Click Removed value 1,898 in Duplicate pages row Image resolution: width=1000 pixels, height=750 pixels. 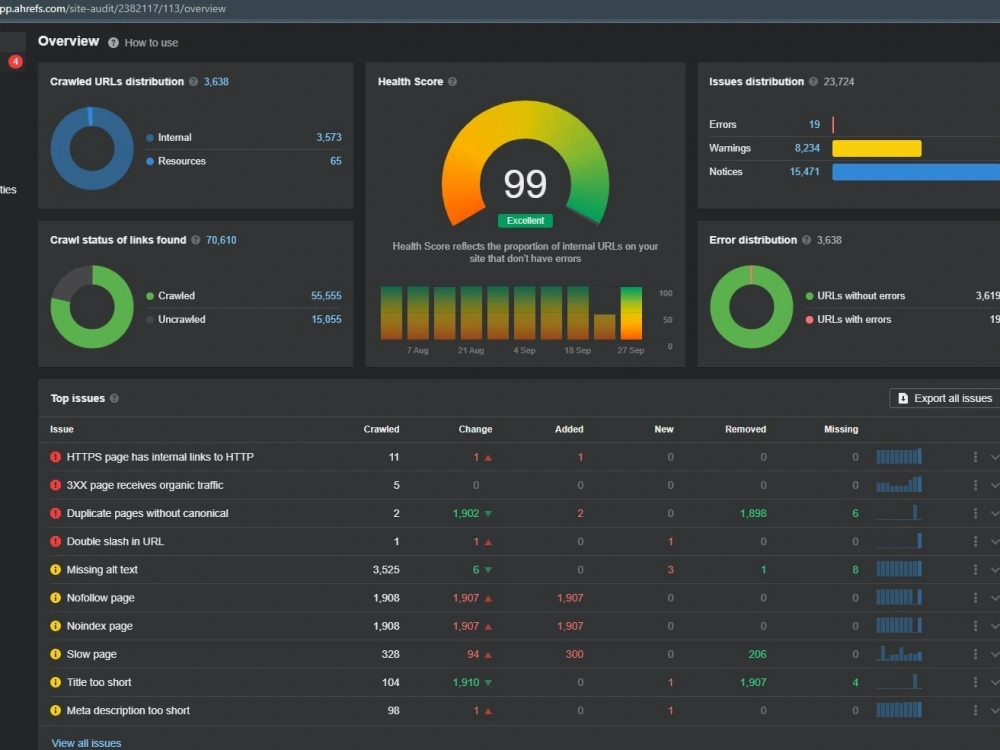(753, 513)
